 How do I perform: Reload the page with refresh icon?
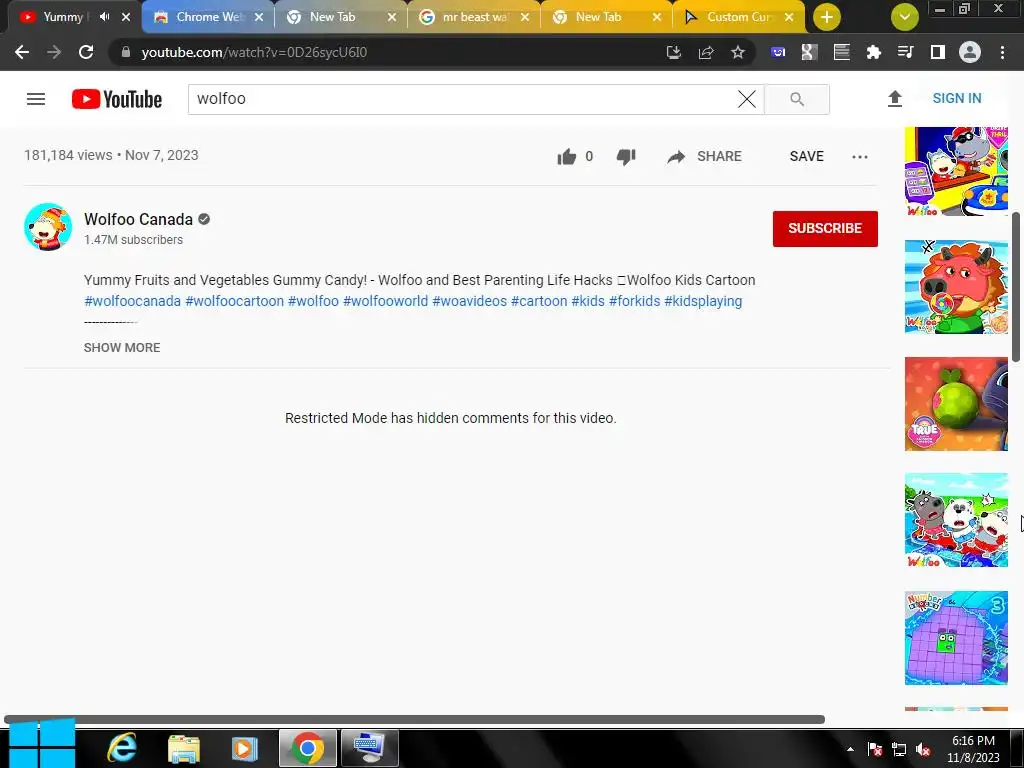pos(86,52)
